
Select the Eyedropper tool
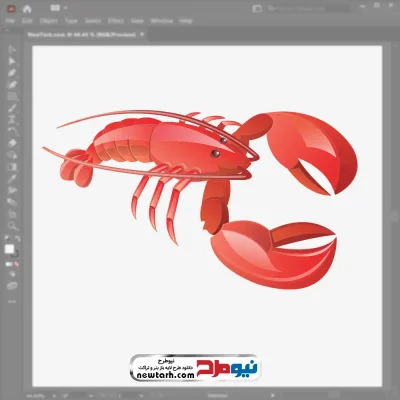pos(12,179)
